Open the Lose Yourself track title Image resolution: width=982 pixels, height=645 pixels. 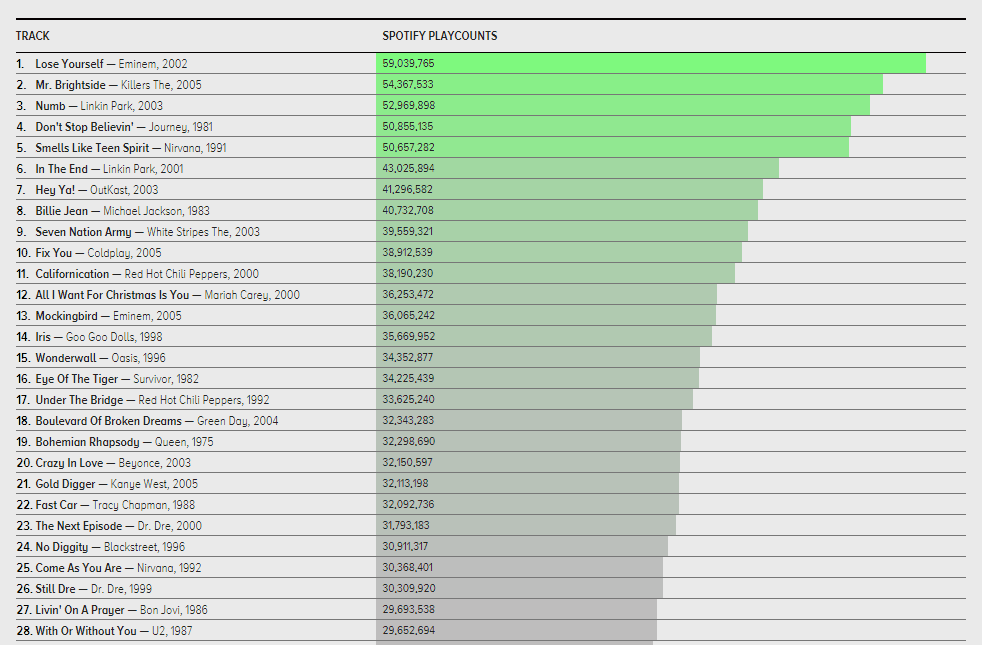click(69, 64)
